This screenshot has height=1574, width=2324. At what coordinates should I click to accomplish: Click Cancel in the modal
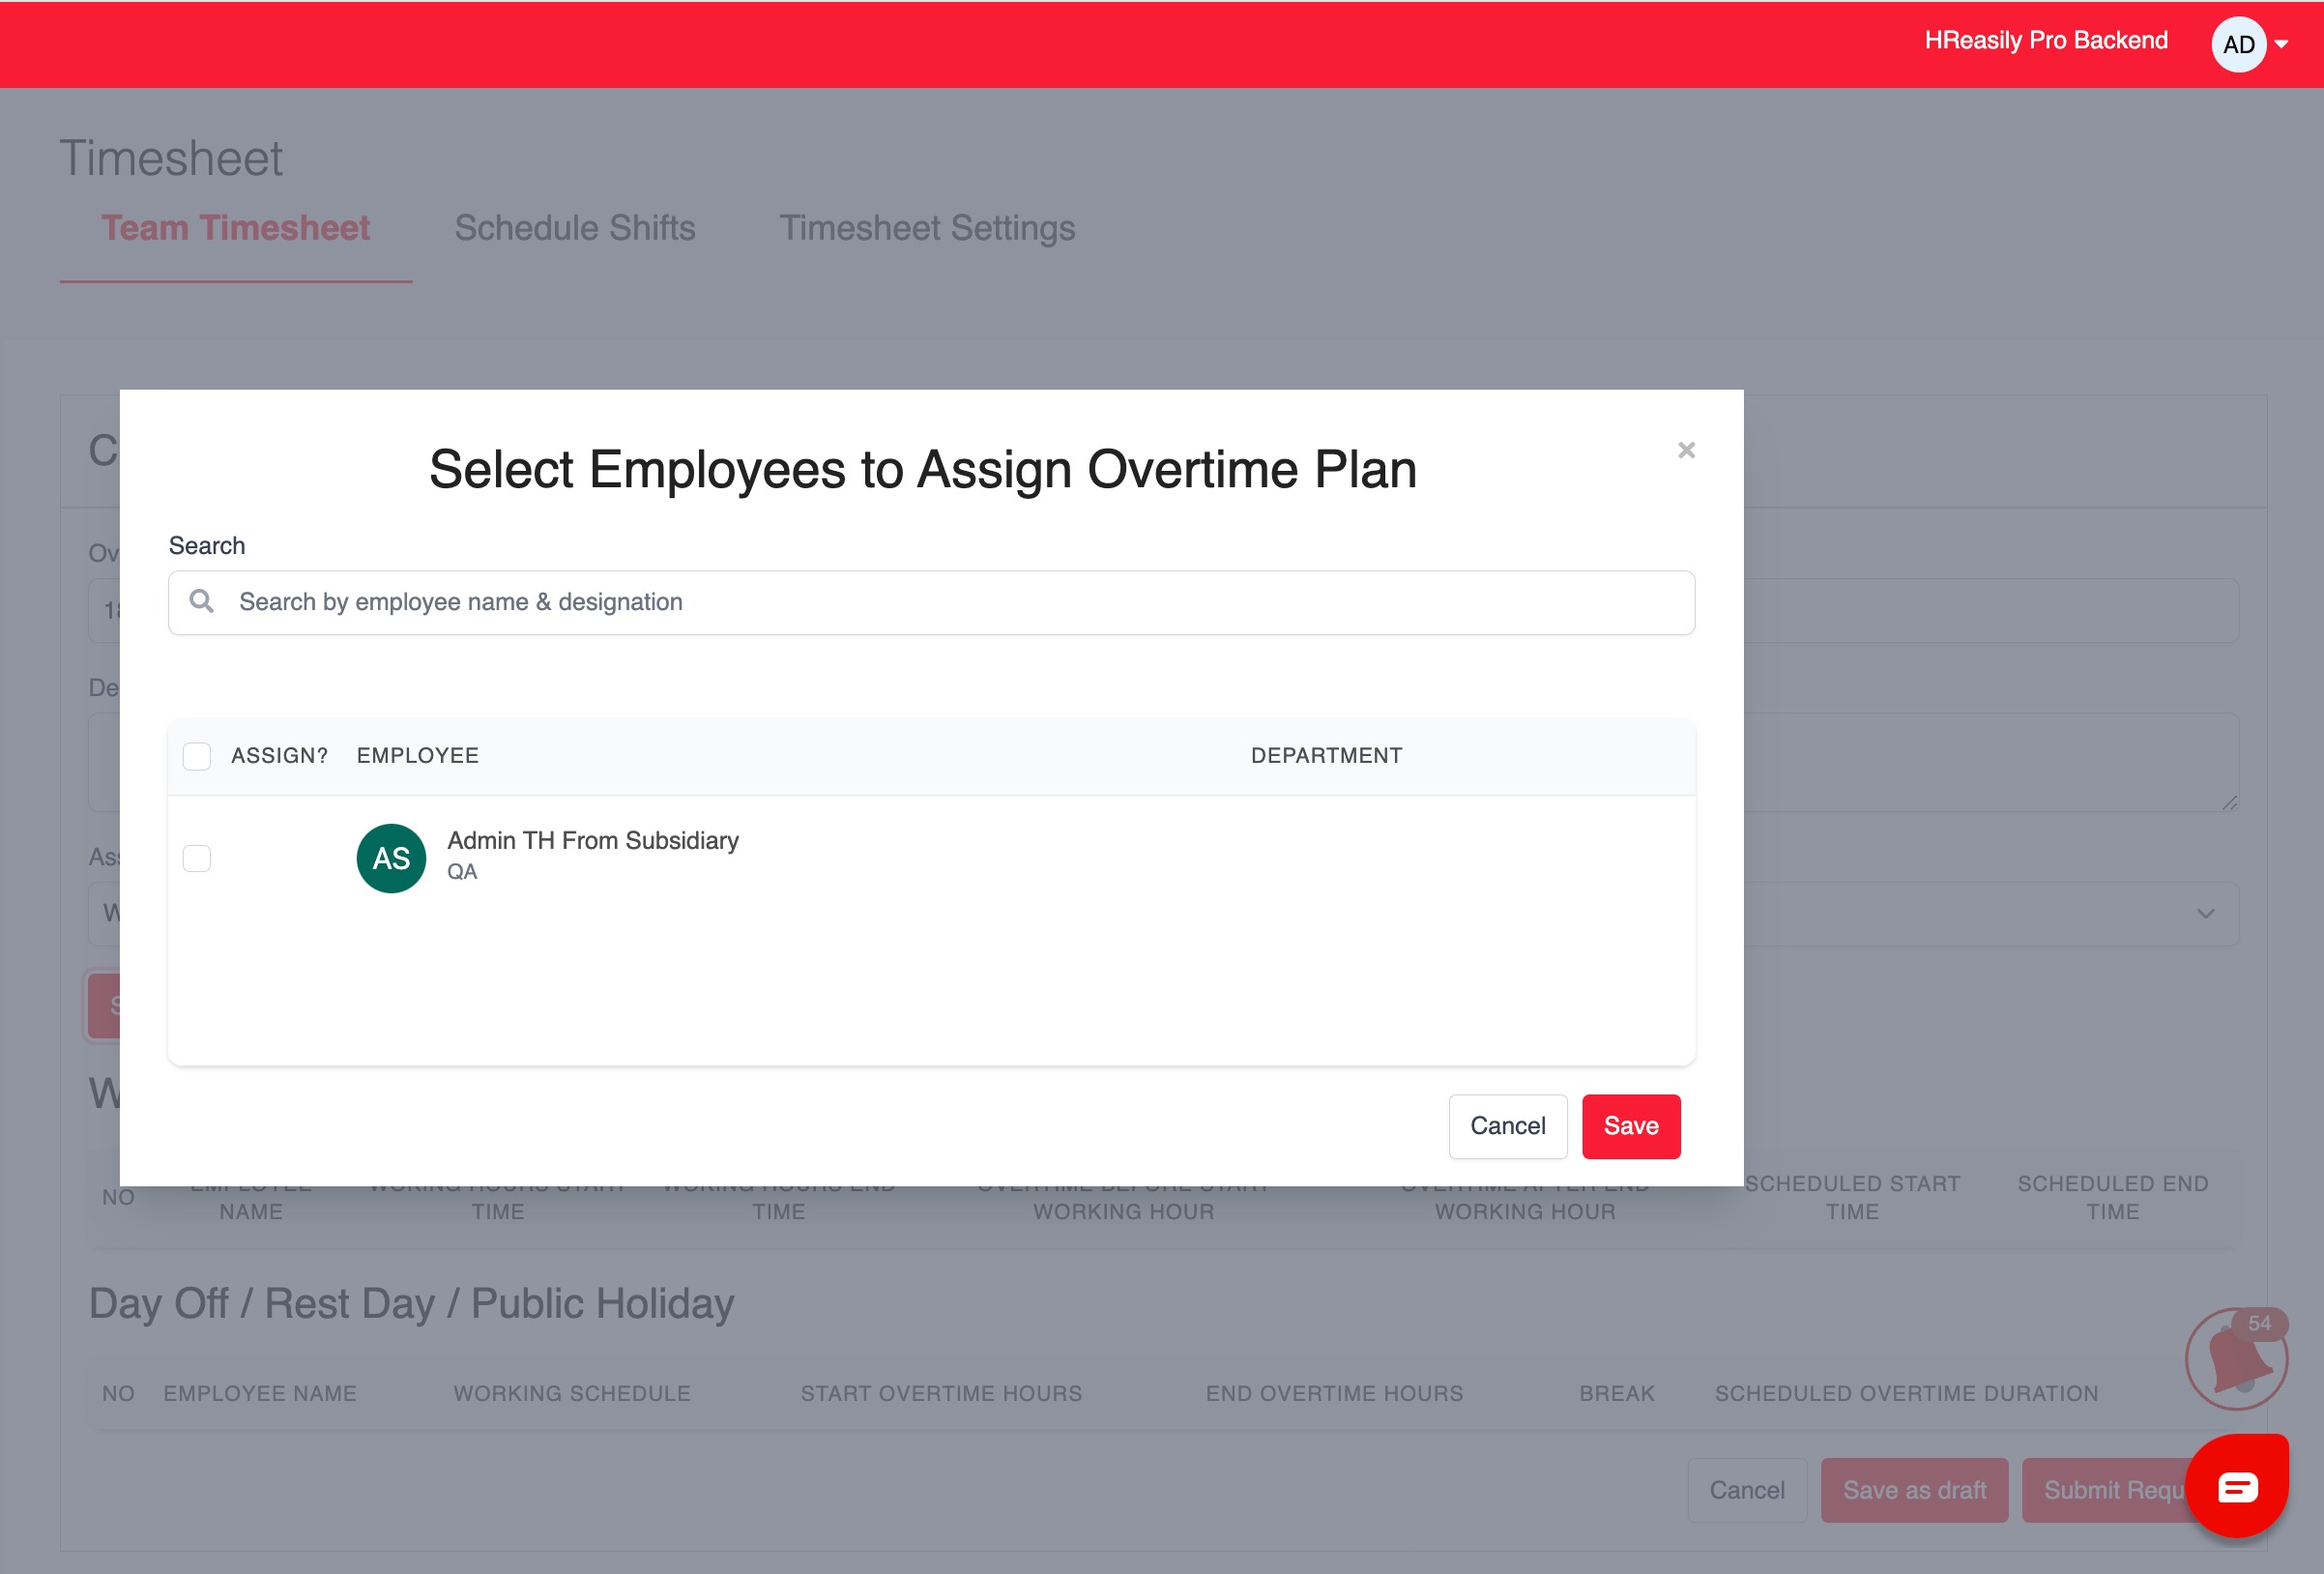click(1507, 1126)
